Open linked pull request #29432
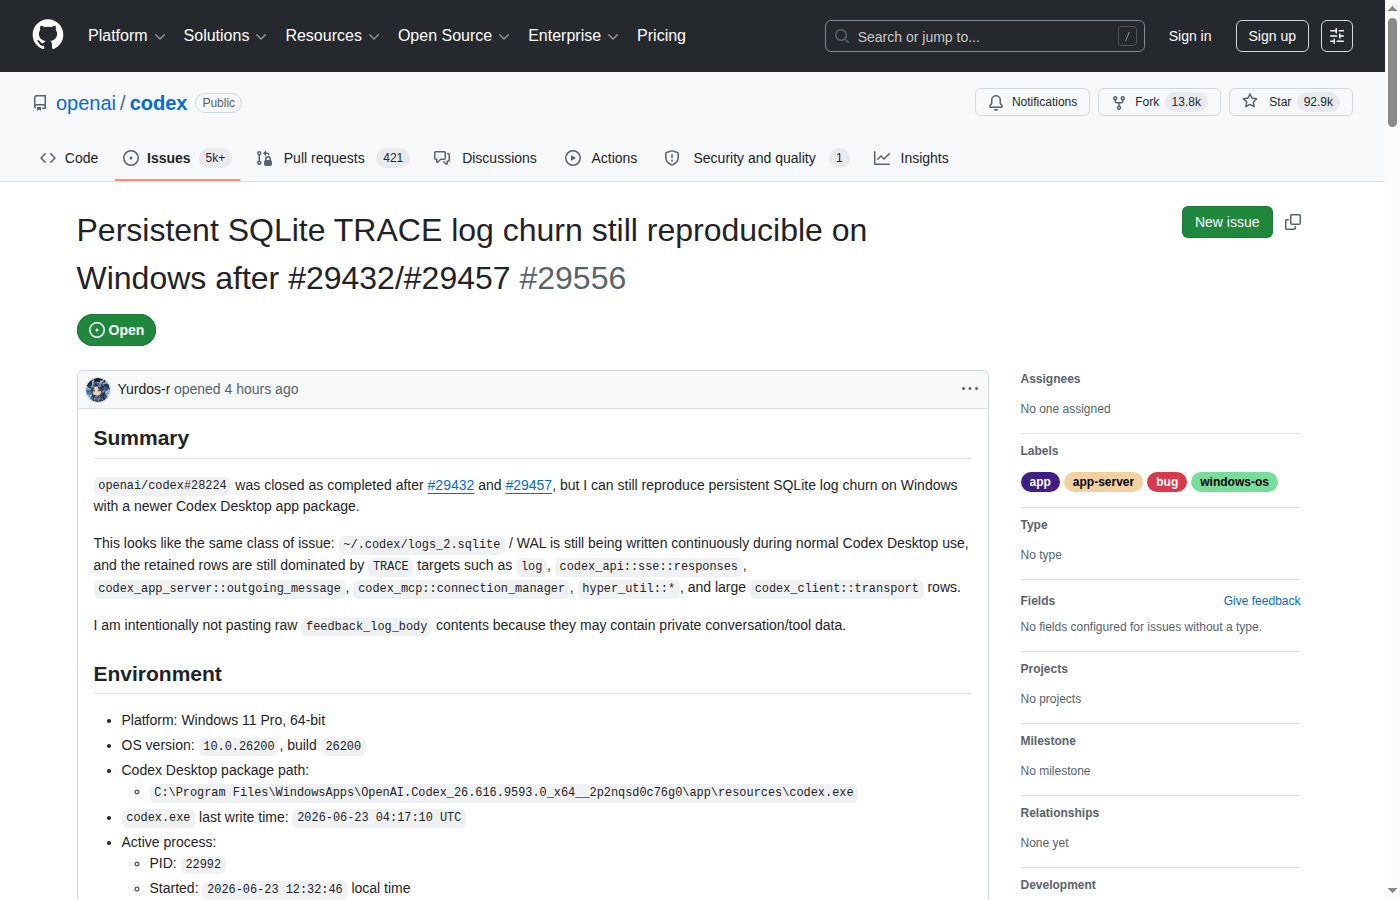Viewport: 1400px width, 900px height. point(451,485)
